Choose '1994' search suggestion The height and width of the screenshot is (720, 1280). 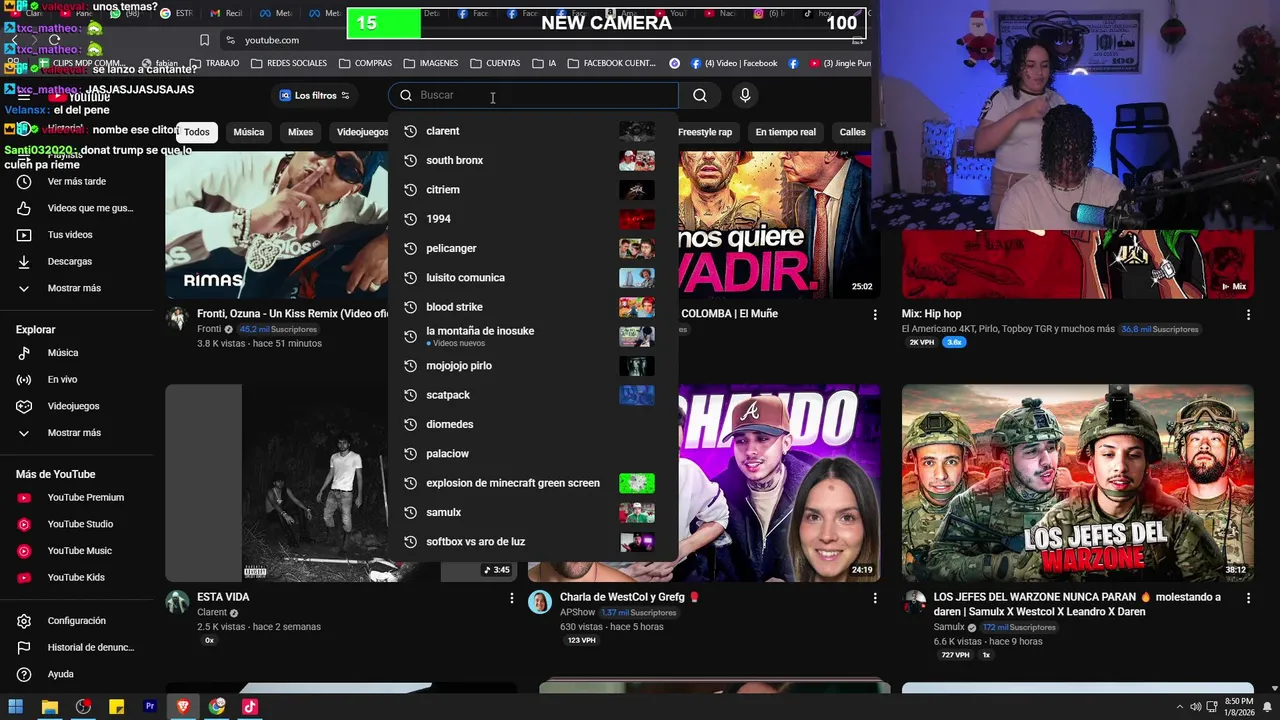533,219
